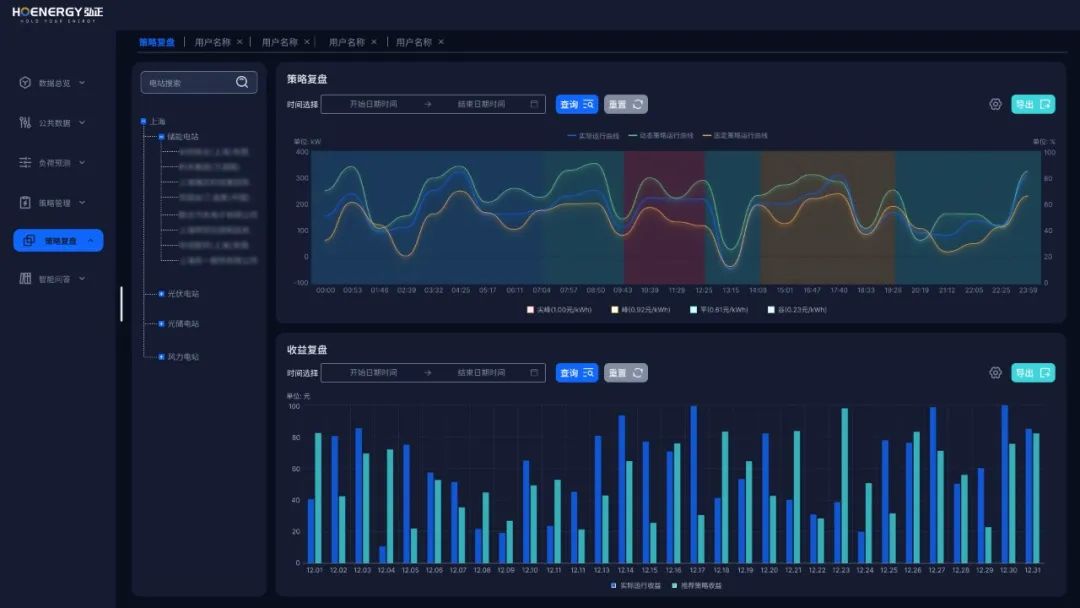This screenshot has width=1080, height=608.
Task: Click the 公共数据 sidebar icon
Action: 25,123
